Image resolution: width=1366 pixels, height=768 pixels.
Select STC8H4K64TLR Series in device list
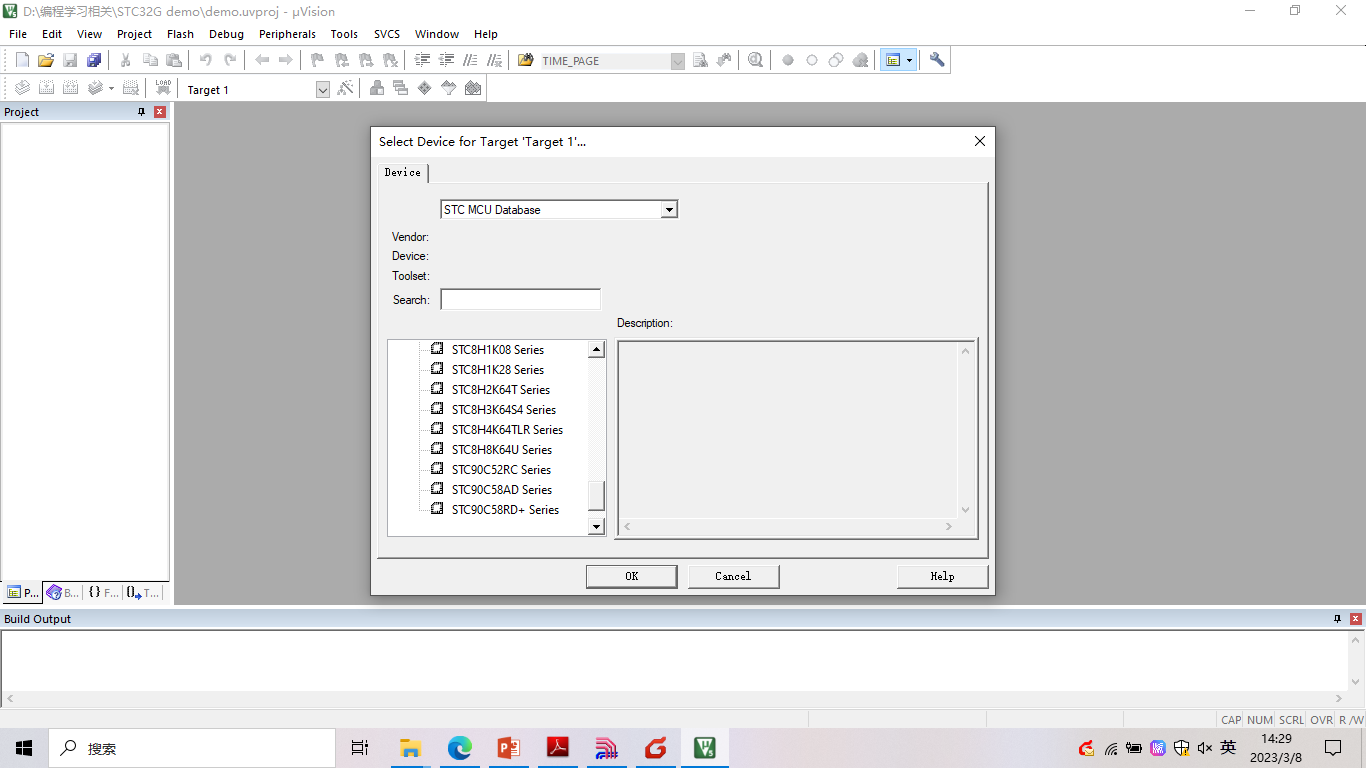coord(507,429)
